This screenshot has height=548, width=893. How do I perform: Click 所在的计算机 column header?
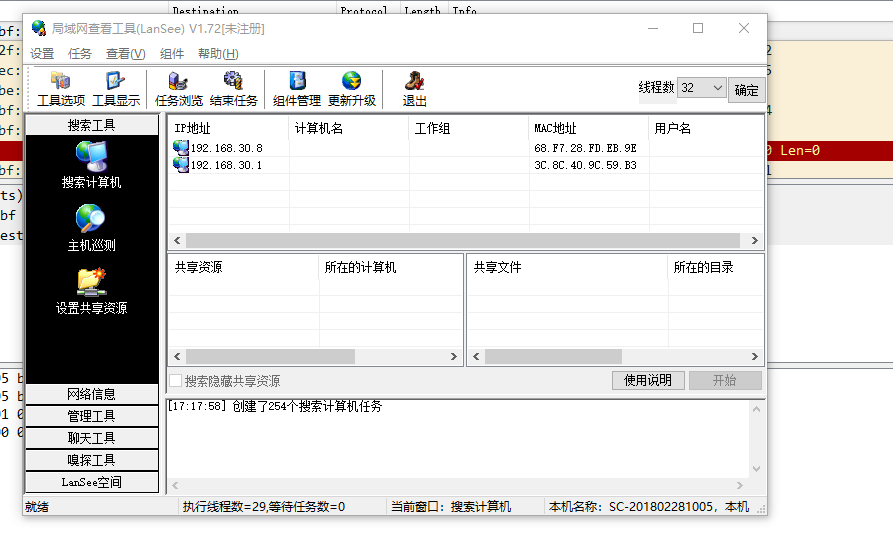click(391, 267)
